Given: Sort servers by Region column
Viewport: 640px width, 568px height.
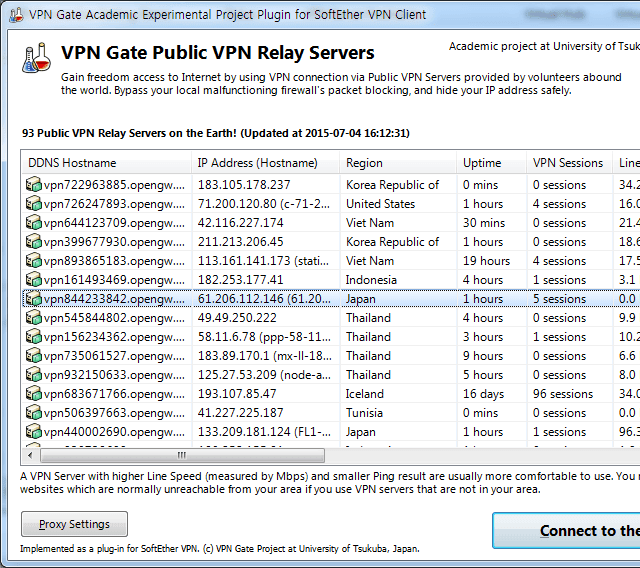Looking at the screenshot, I should coord(398,163).
